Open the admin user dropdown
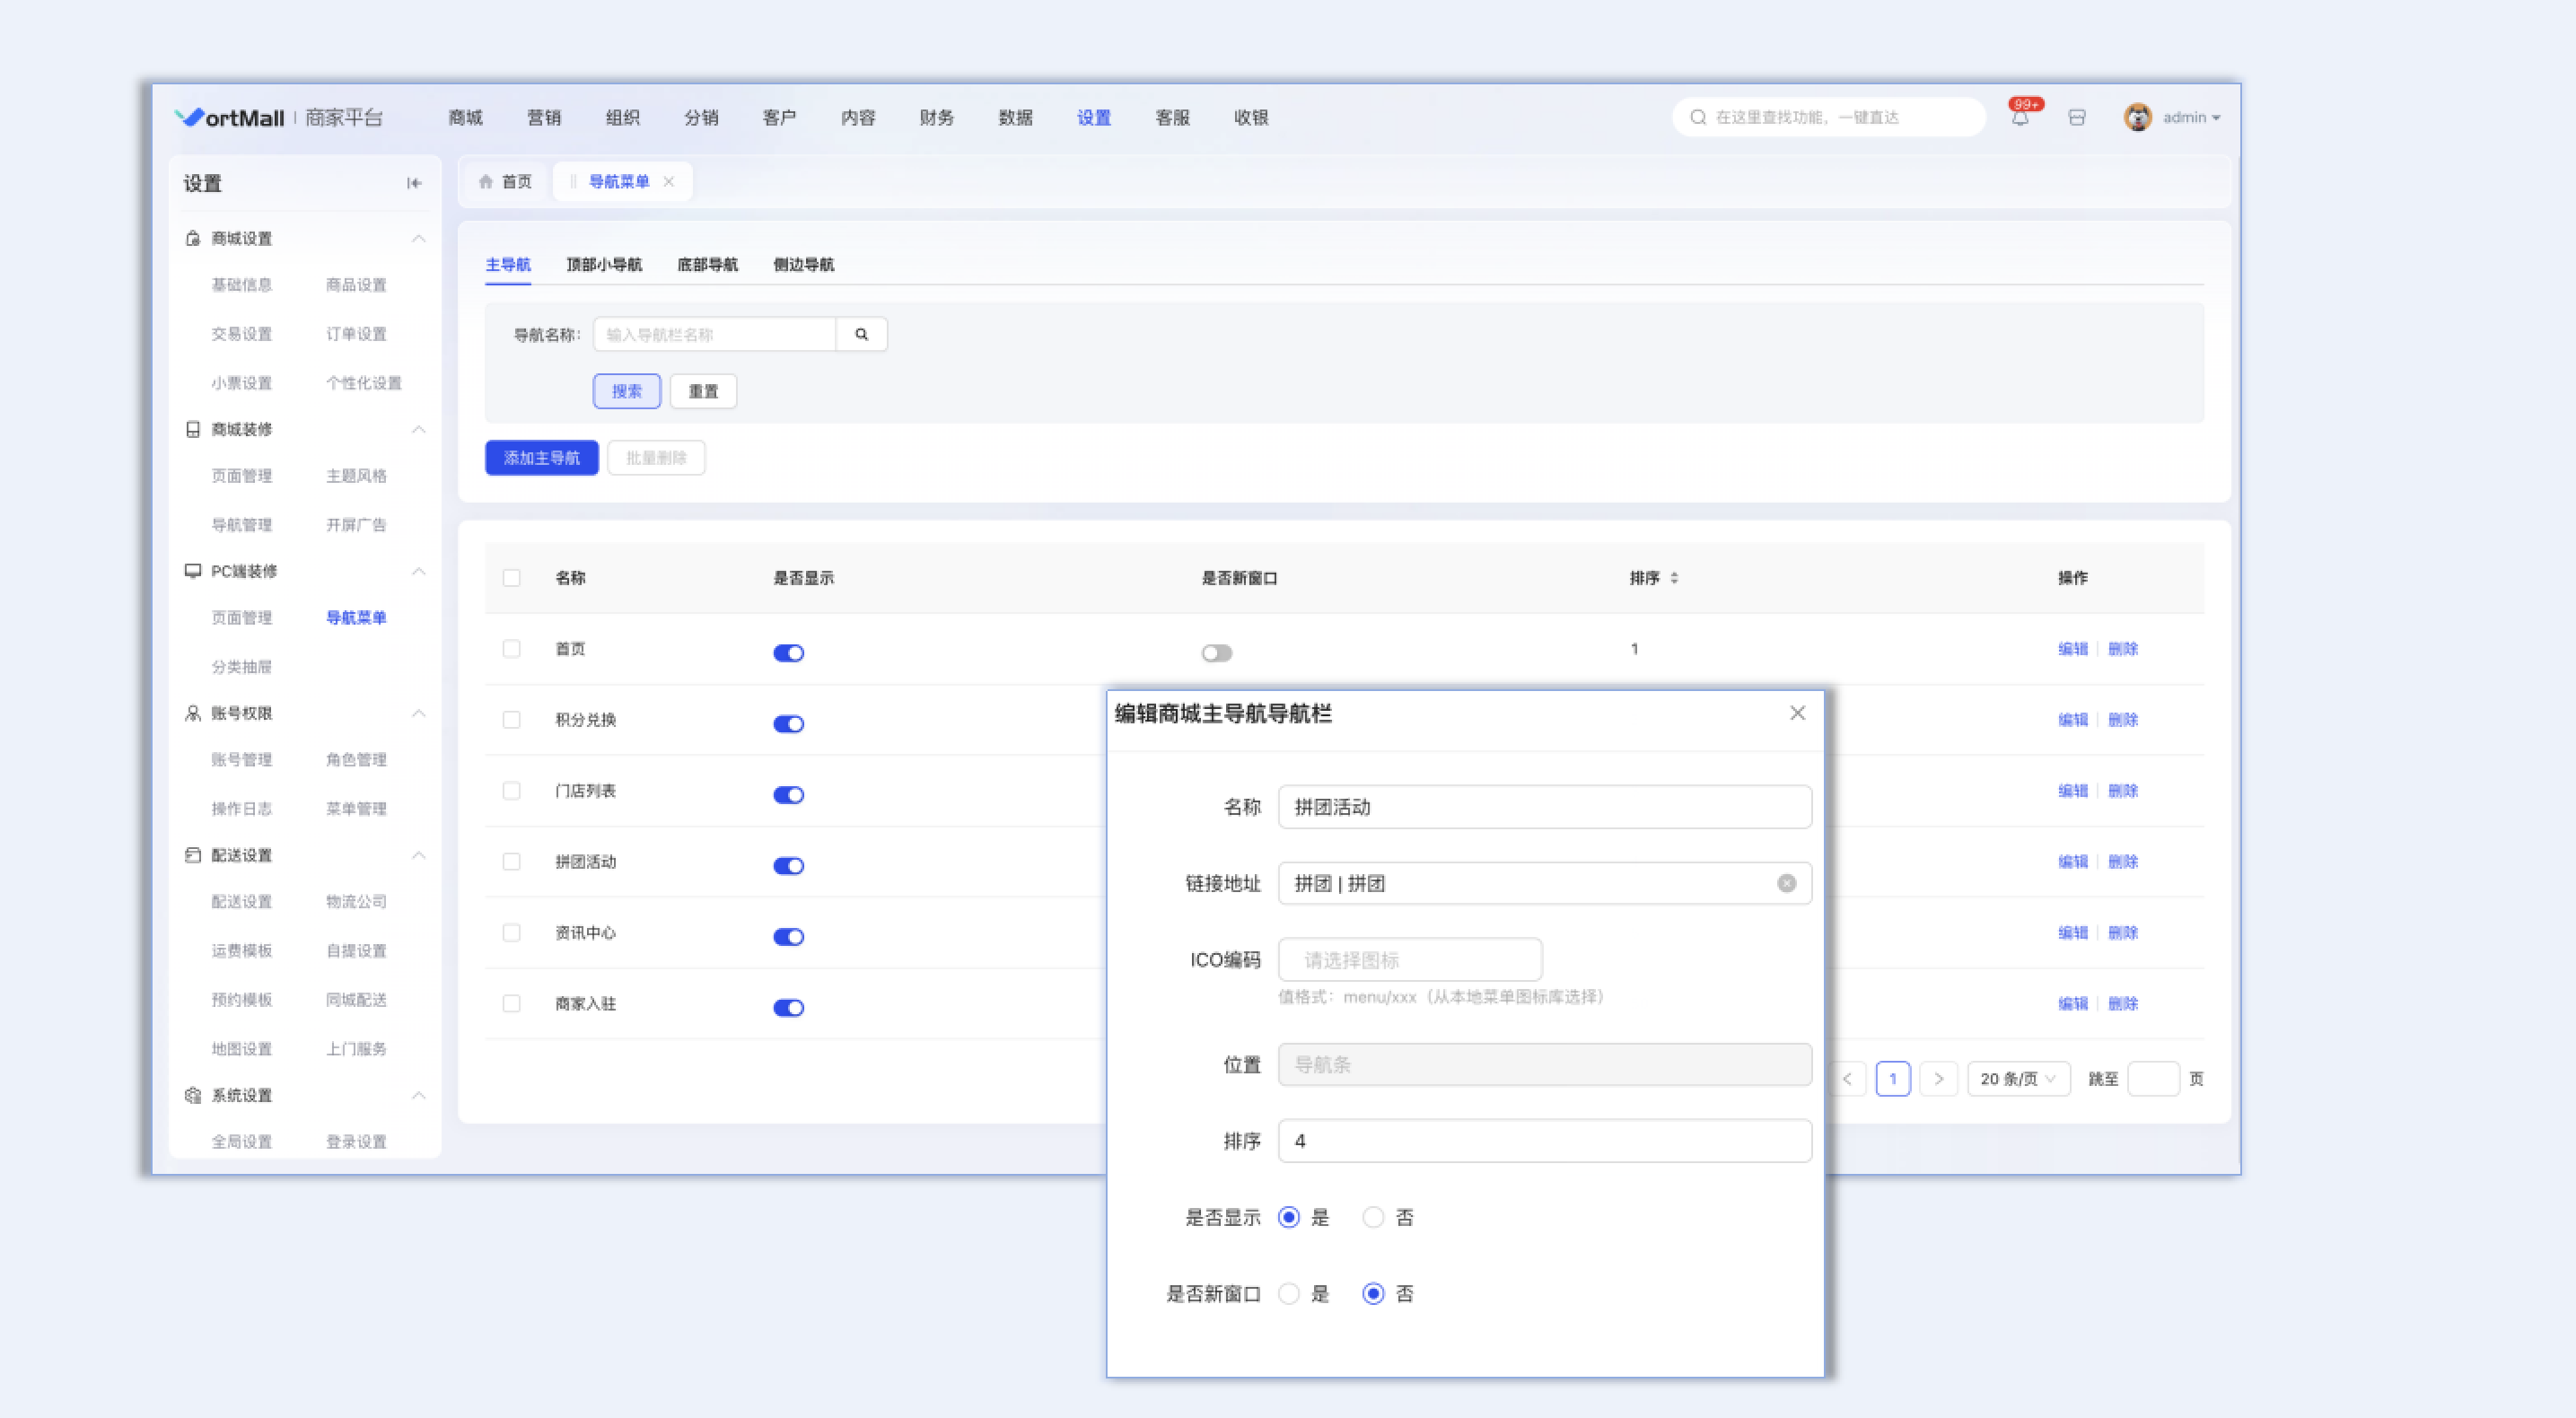Viewport: 2576px width, 1418px height. pos(2191,118)
